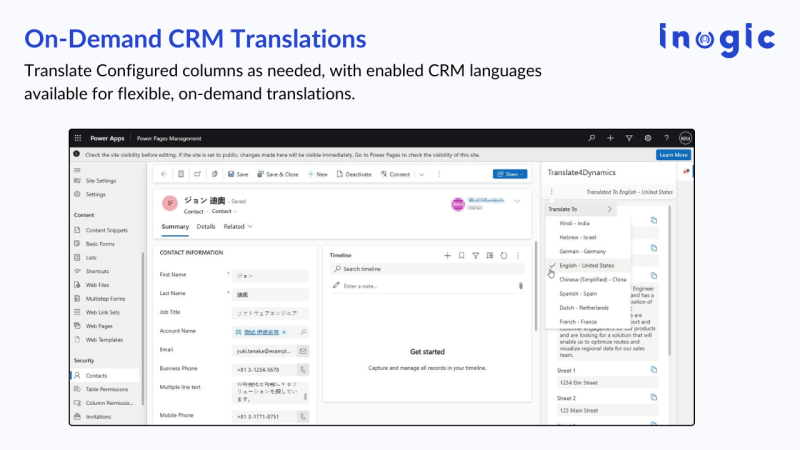Click the Share button
The height and width of the screenshot is (450, 800).
(510, 174)
